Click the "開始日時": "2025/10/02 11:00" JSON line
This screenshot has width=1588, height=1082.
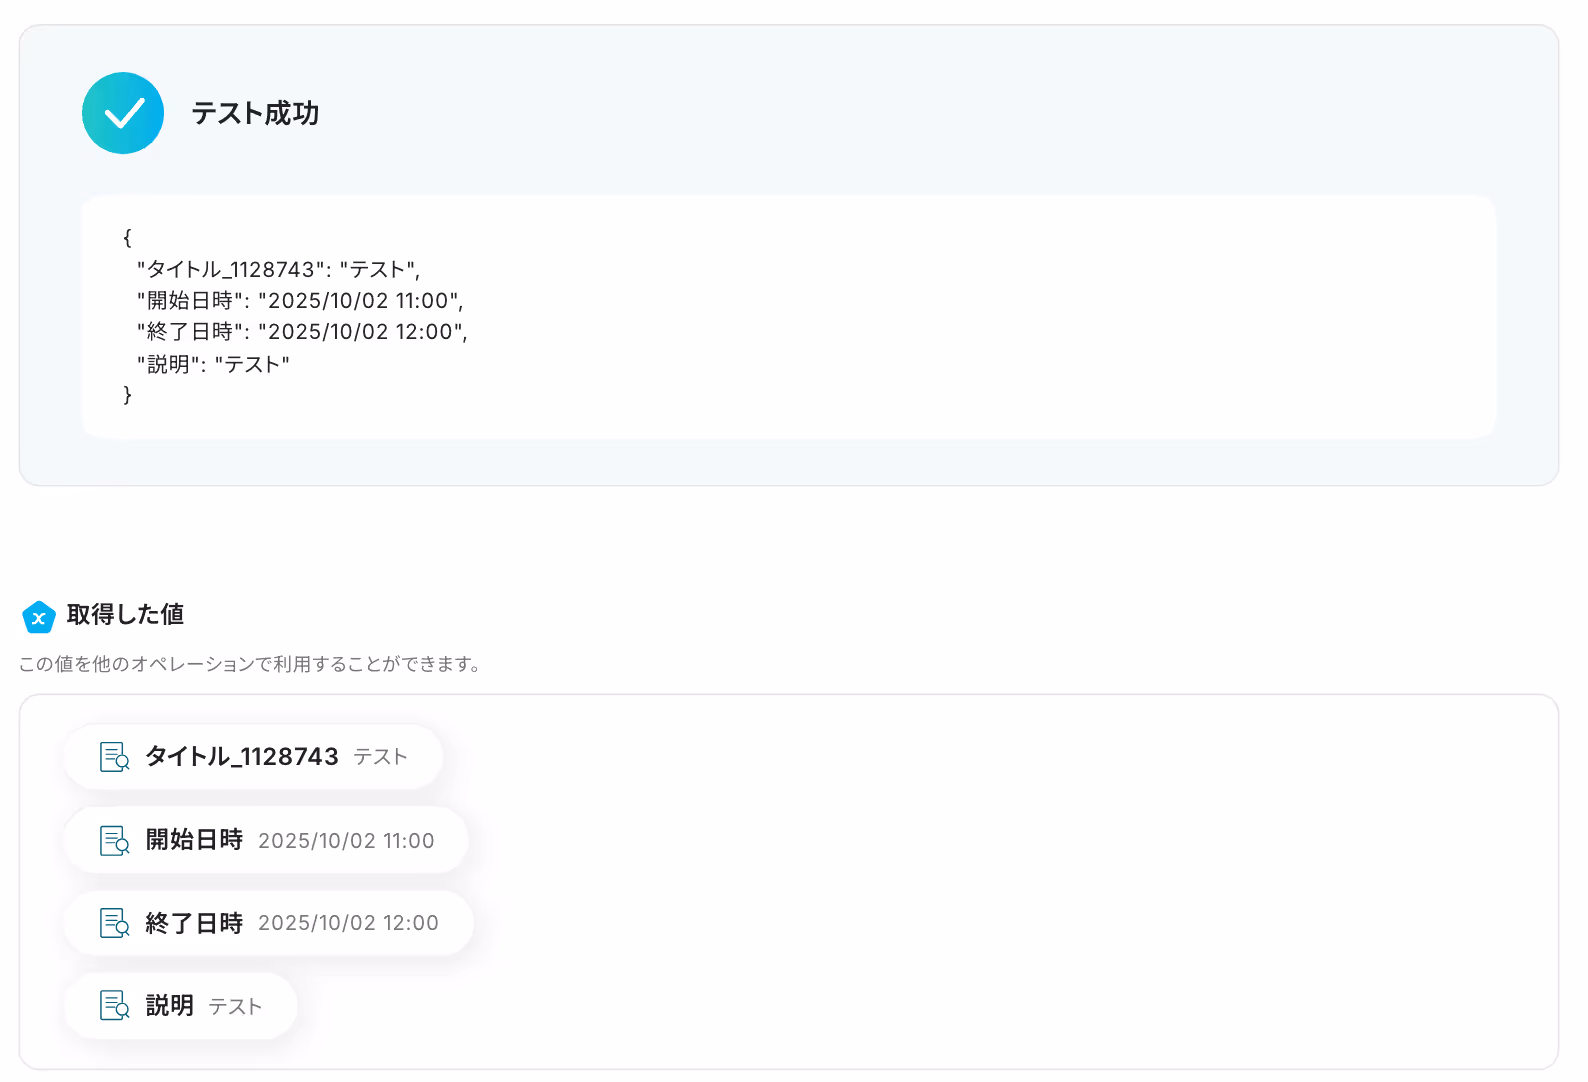pos(300,300)
